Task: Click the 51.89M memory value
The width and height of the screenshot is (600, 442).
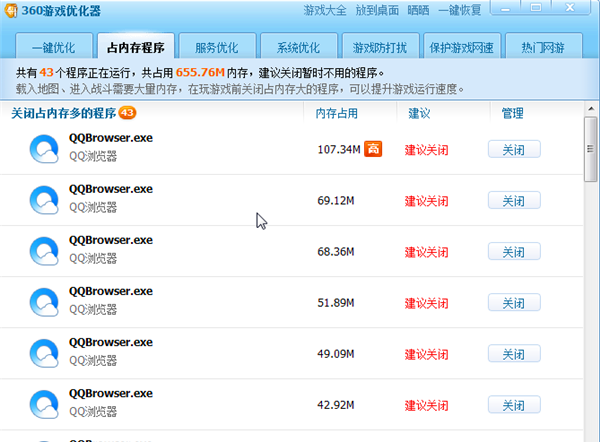Action: pyautogui.click(x=336, y=303)
